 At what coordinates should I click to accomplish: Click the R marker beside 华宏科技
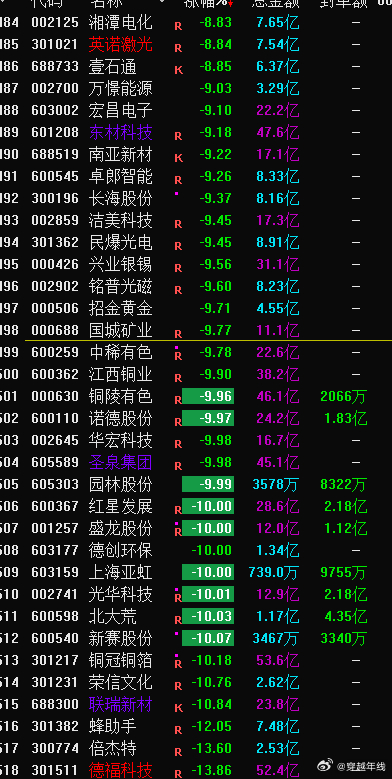pos(178,444)
